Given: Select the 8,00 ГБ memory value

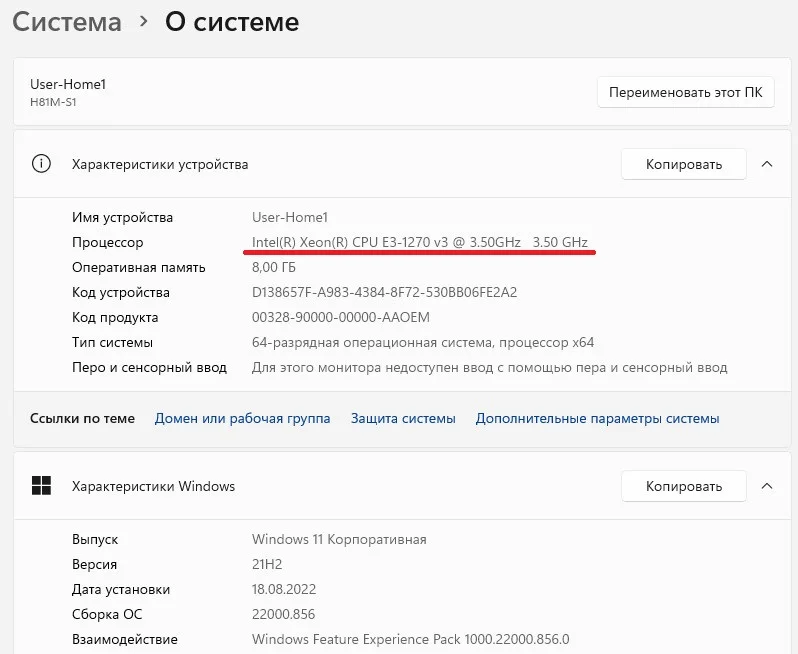Looking at the screenshot, I should click(274, 267).
